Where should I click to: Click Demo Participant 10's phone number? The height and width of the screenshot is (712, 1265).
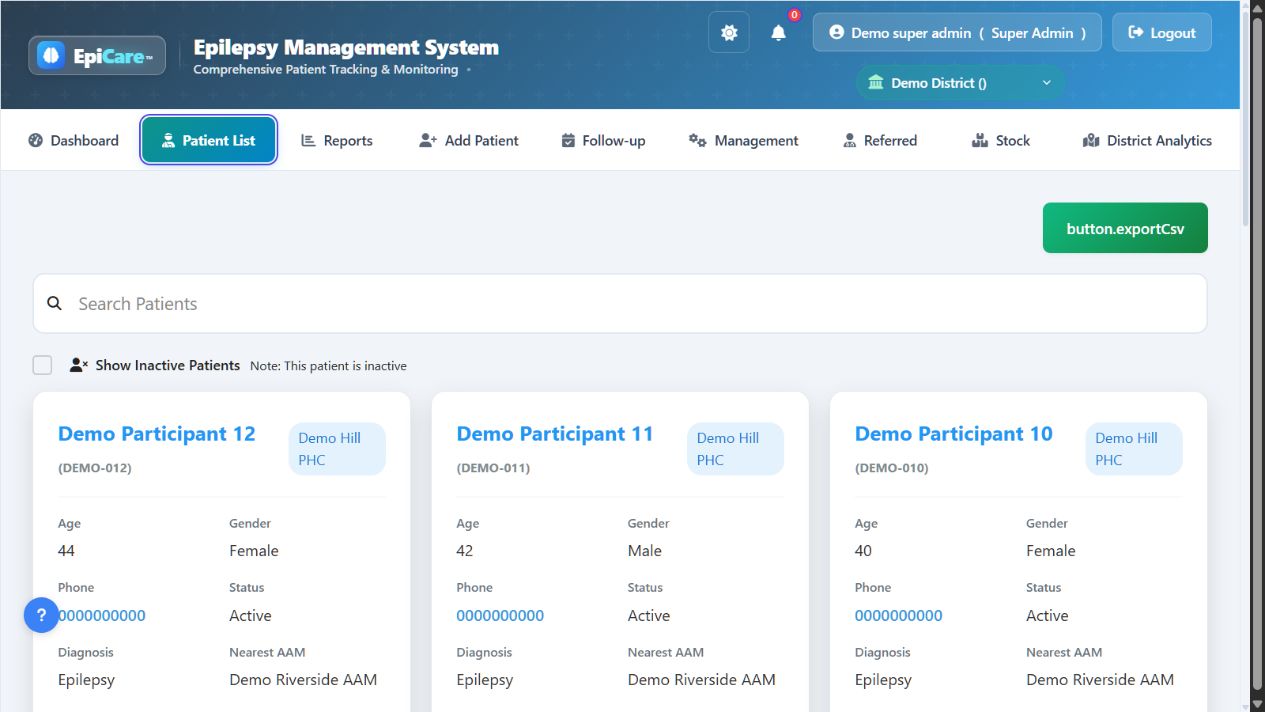click(899, 616)
